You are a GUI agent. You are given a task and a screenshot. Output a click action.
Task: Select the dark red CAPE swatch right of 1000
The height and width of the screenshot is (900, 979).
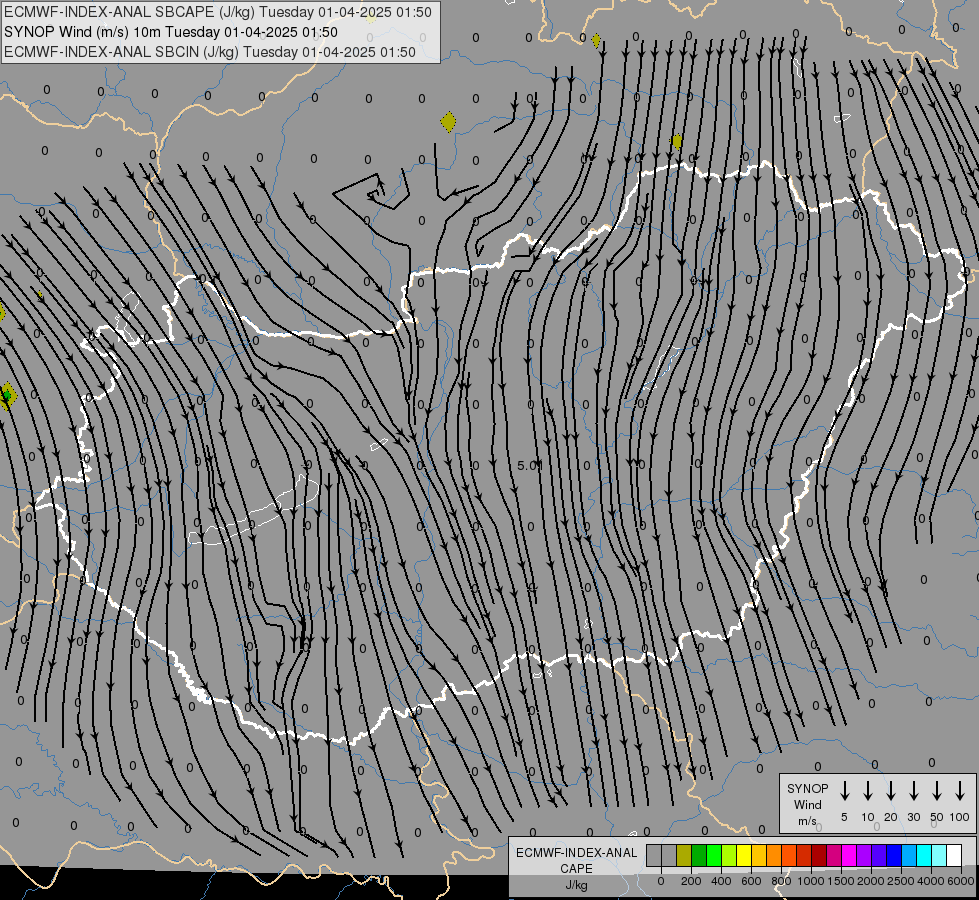click(x=819, y=855)
